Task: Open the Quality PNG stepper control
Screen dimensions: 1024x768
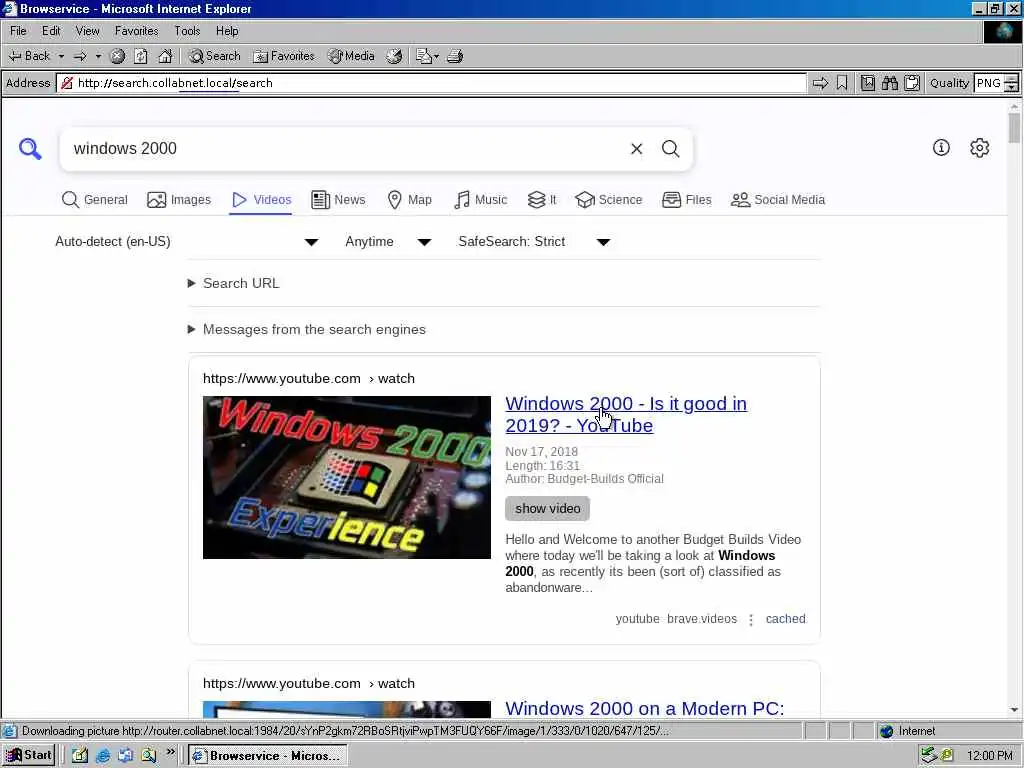Action: [x=1011, y=83]
